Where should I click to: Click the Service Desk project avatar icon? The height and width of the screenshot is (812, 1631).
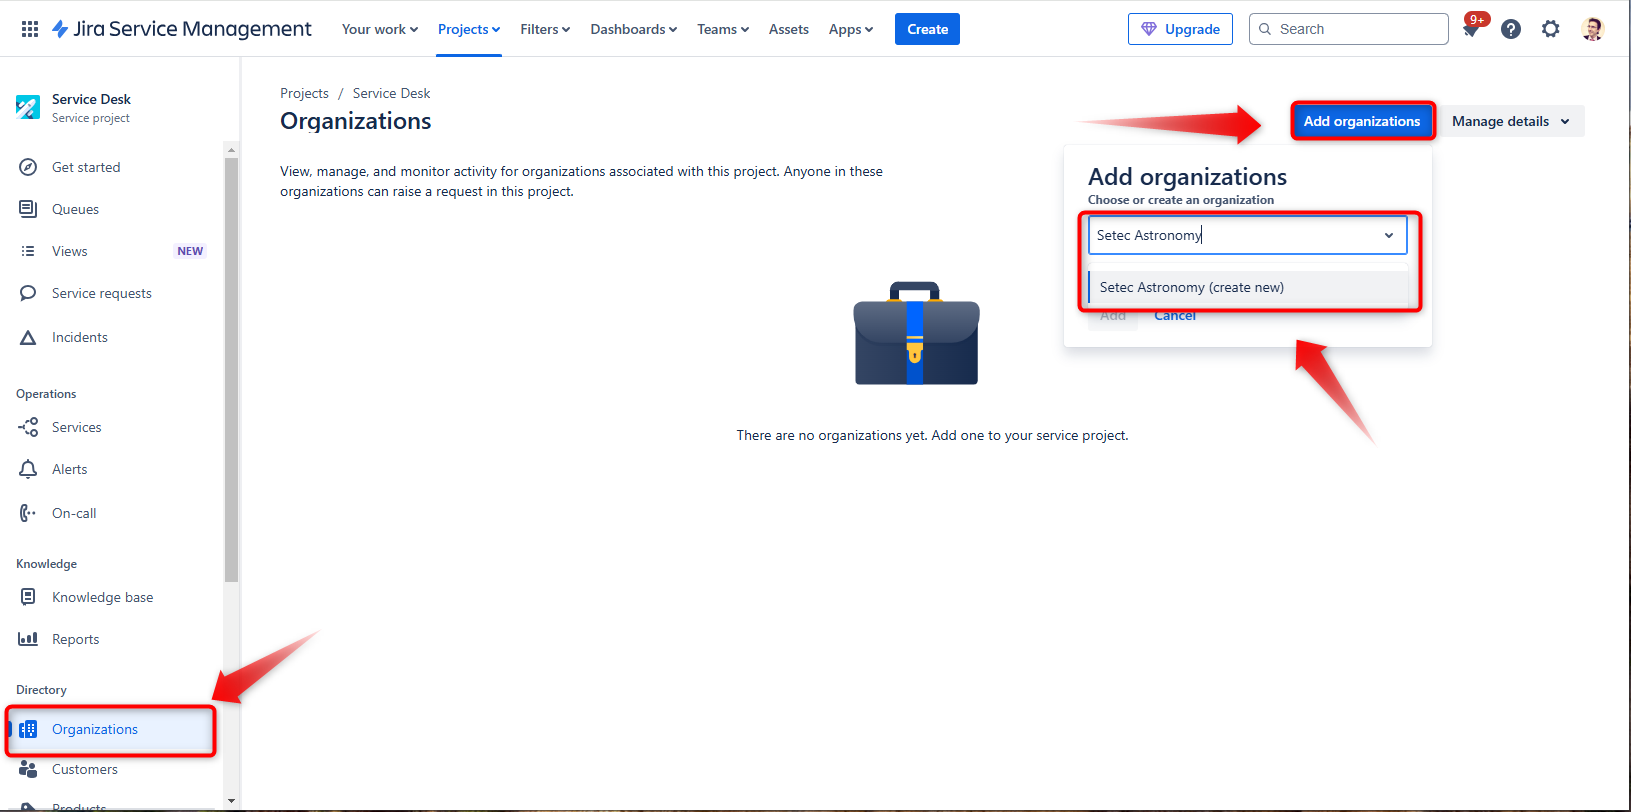[28, 107]
